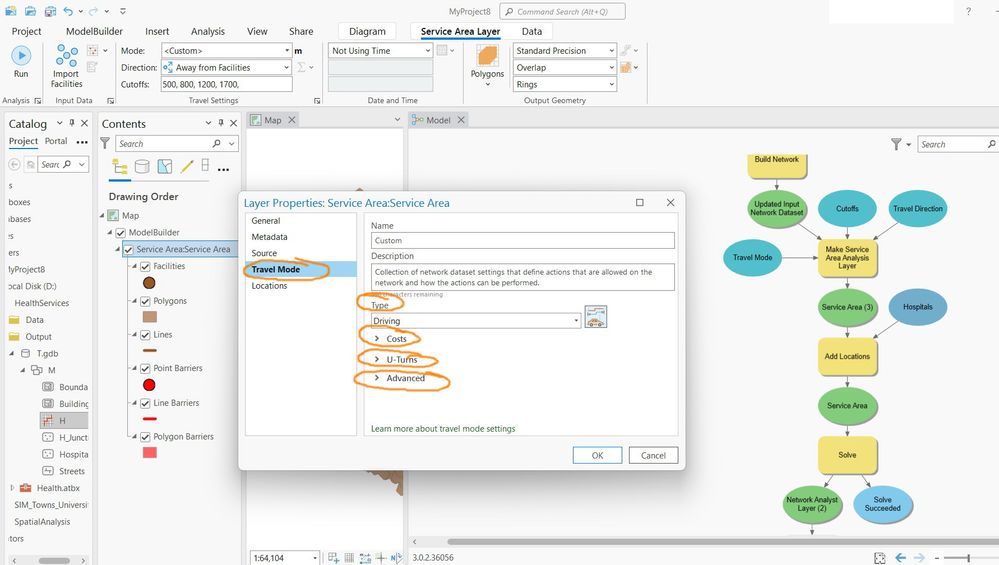Open the Direction dropdown Away from Facilities
Screen dimensions: 999x565
click(226, 68)
